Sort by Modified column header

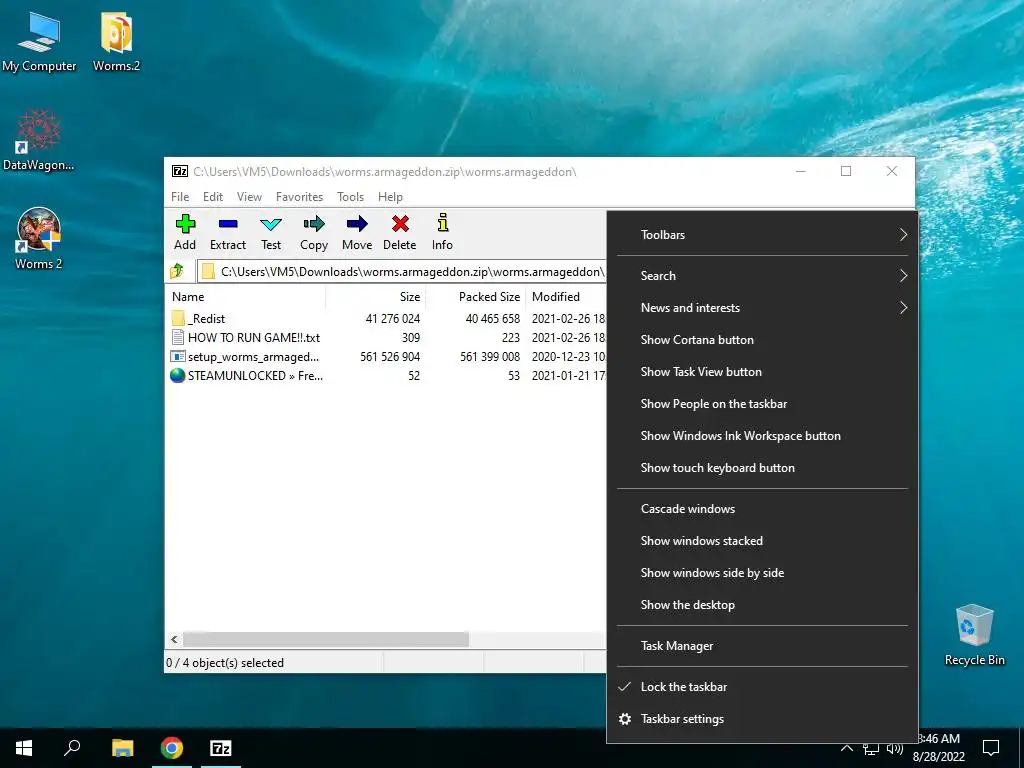point(566,296)
